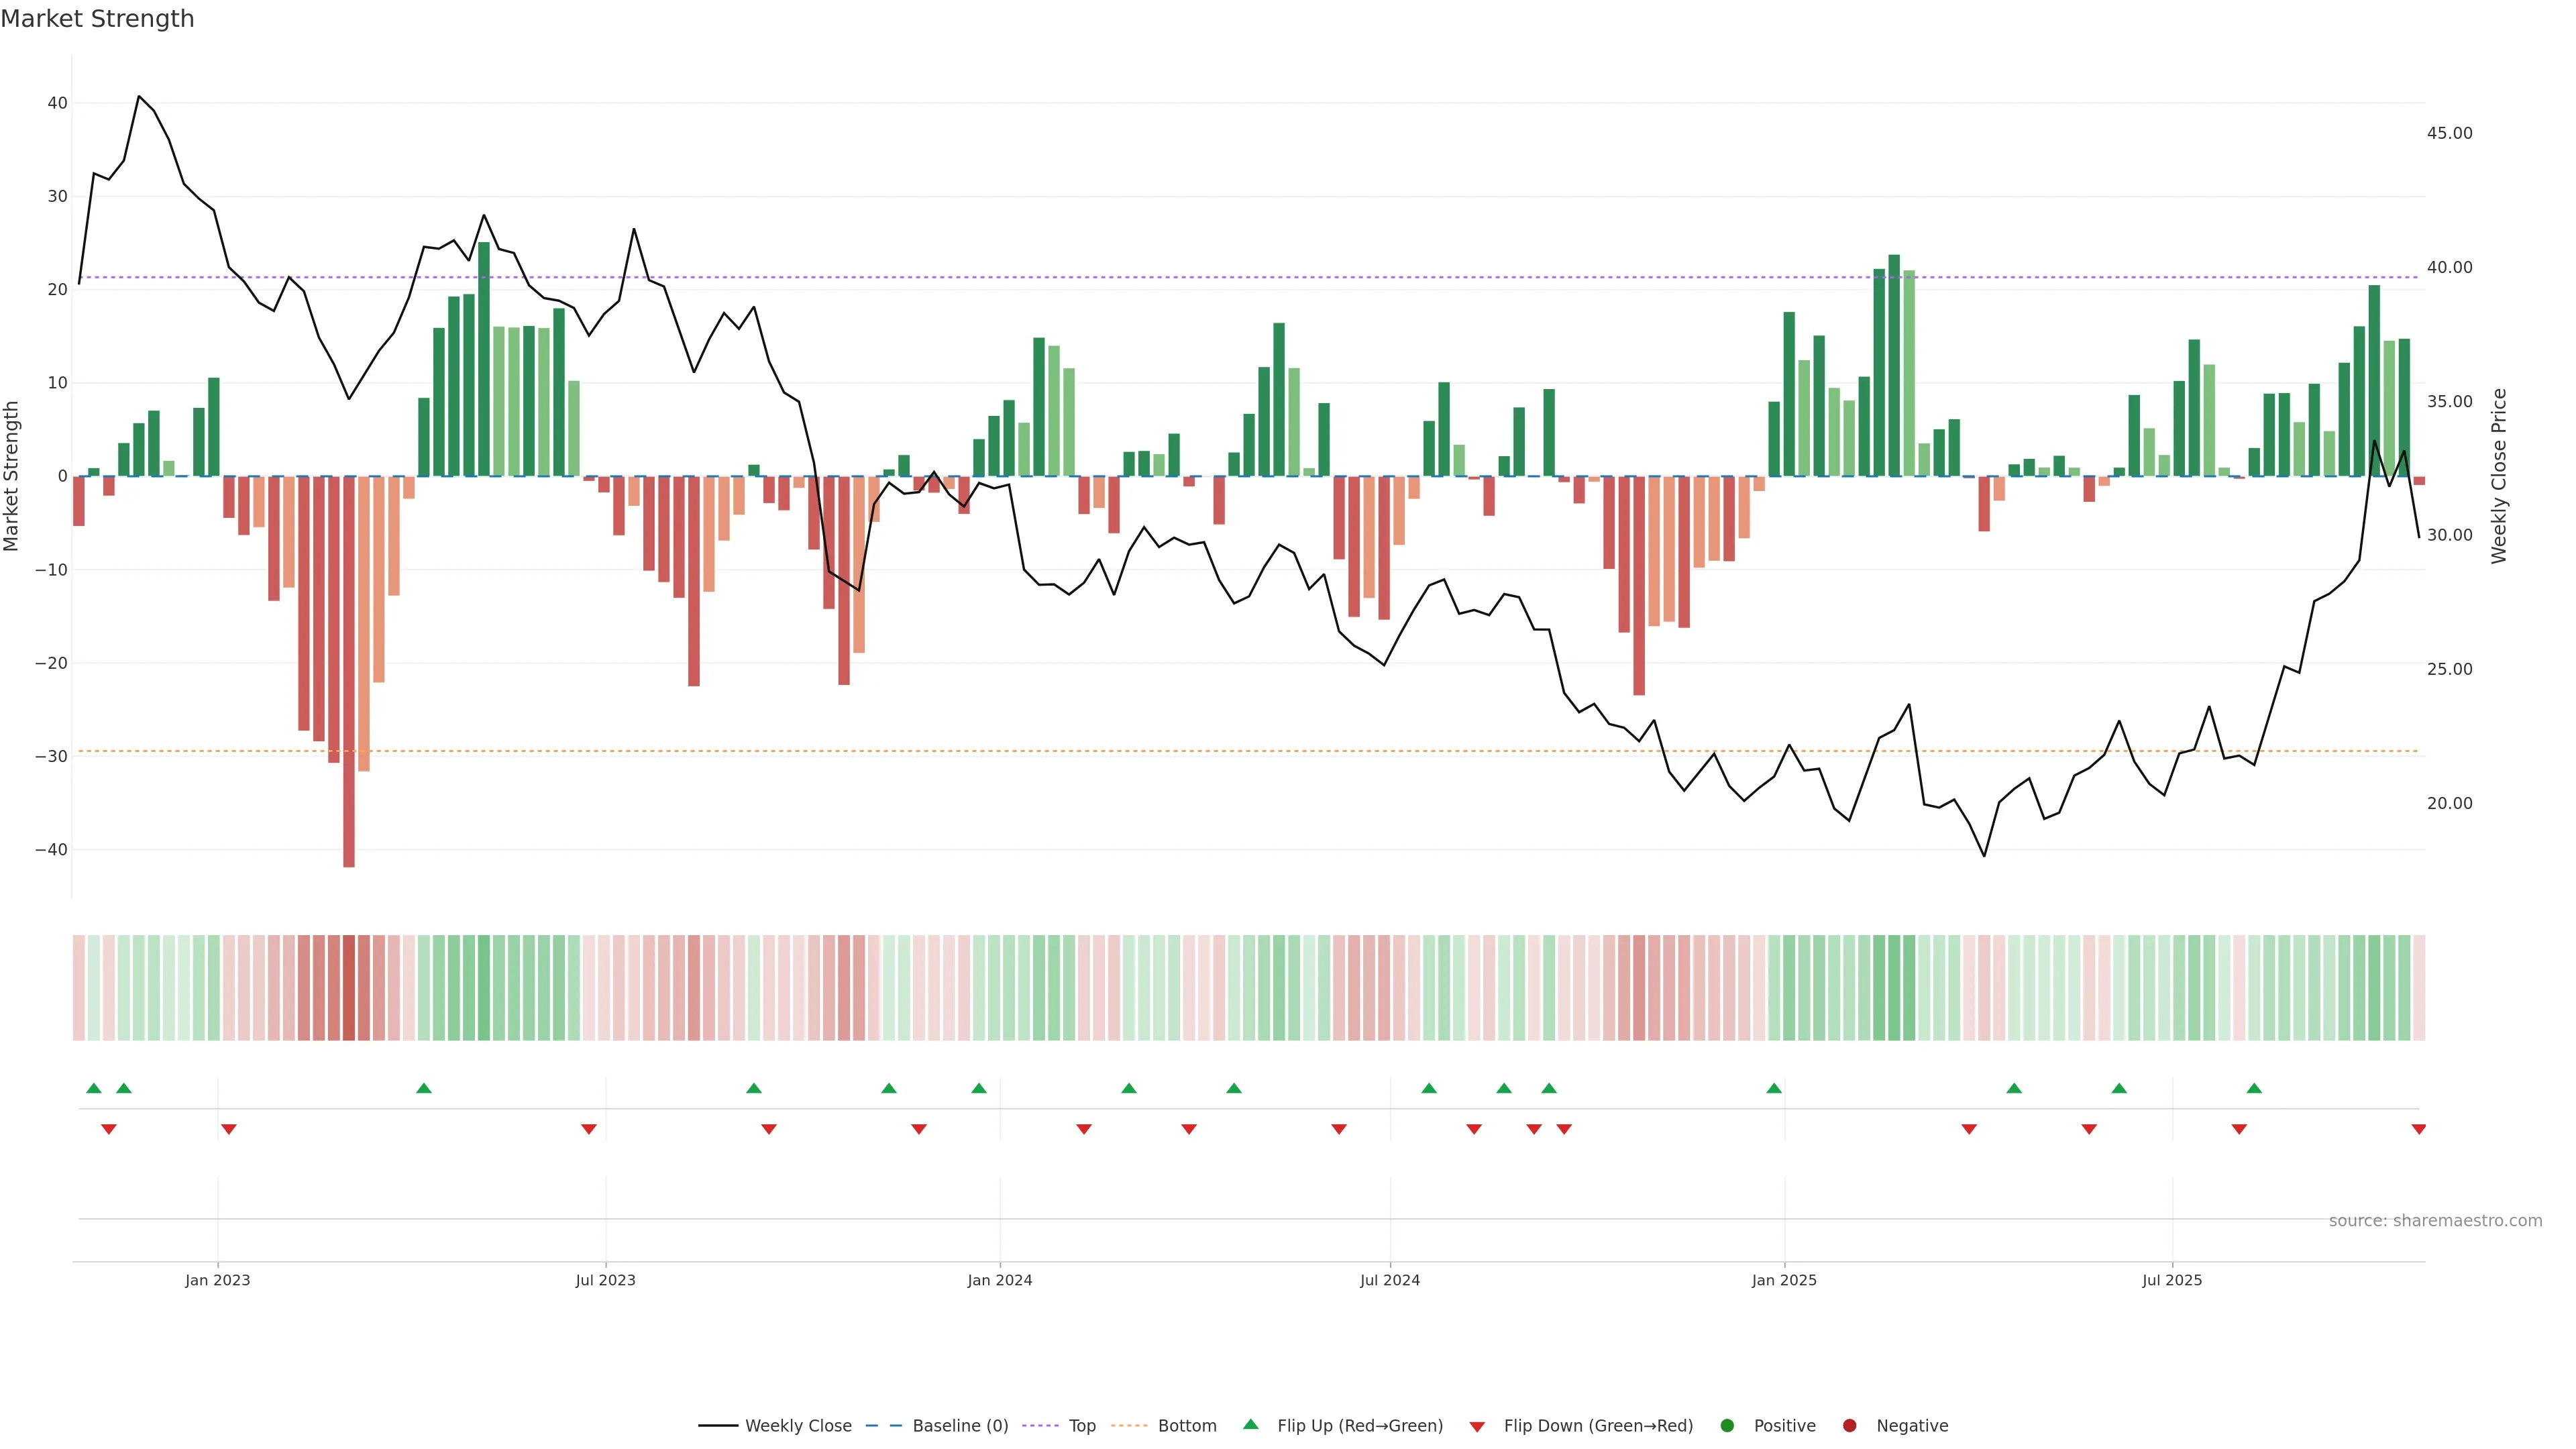Click the Jan 2024 x-axis label
This screenshot has height=1449, width=2576.
coord(999,1280)
